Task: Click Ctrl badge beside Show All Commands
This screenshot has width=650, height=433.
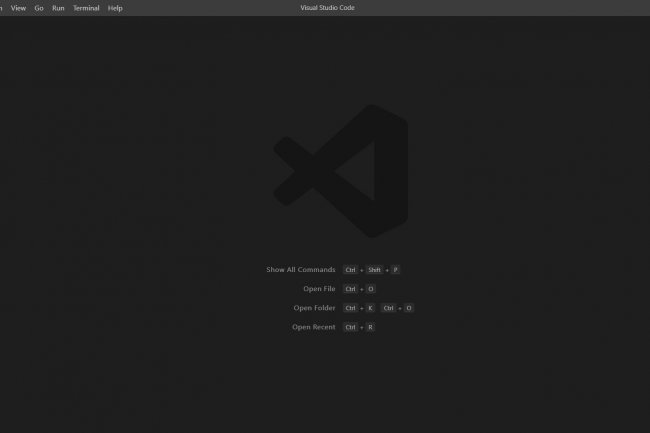Action: pyautogui.click(x=350, y=270)
